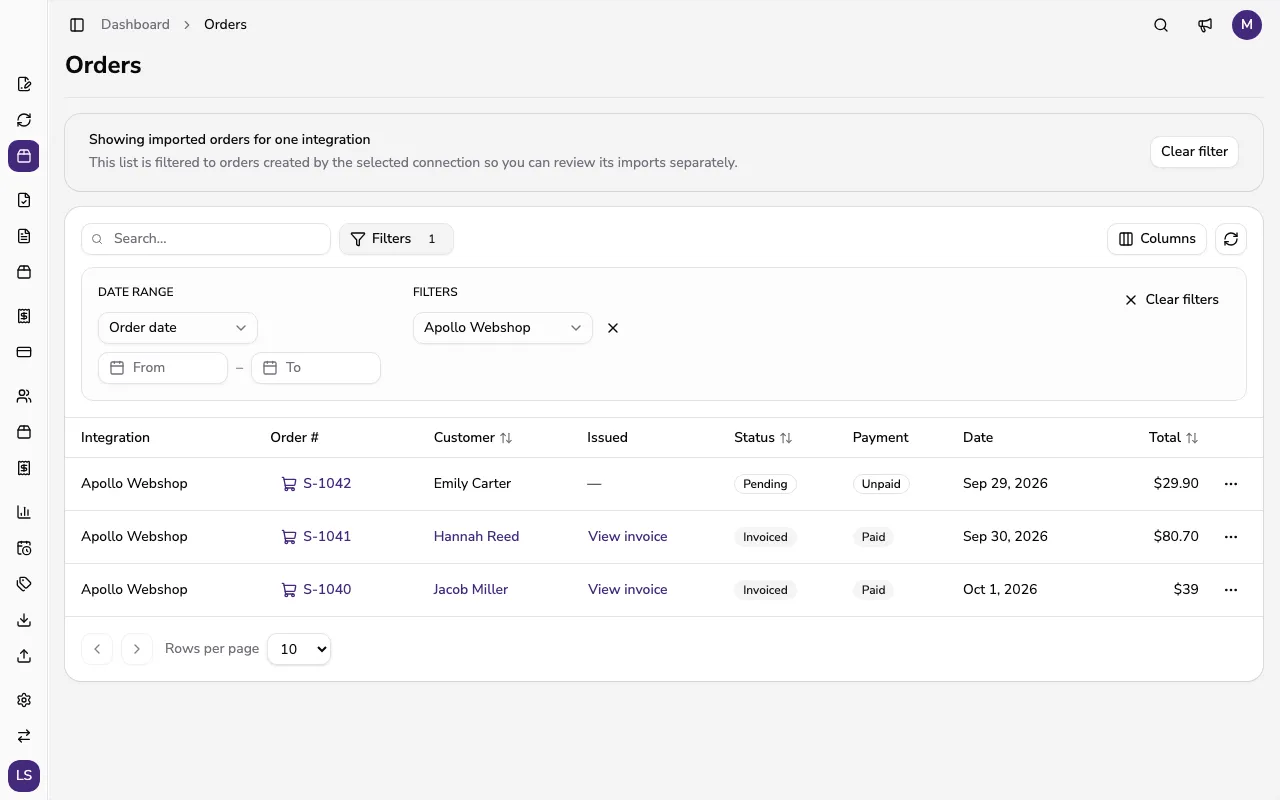Open the text document sidebar icon
1280x800 pixels.
click(24, 236)
